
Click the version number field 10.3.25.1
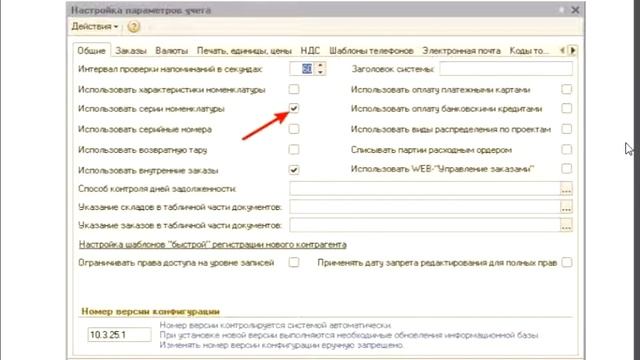pyautogui.click(x=119, y=335)
